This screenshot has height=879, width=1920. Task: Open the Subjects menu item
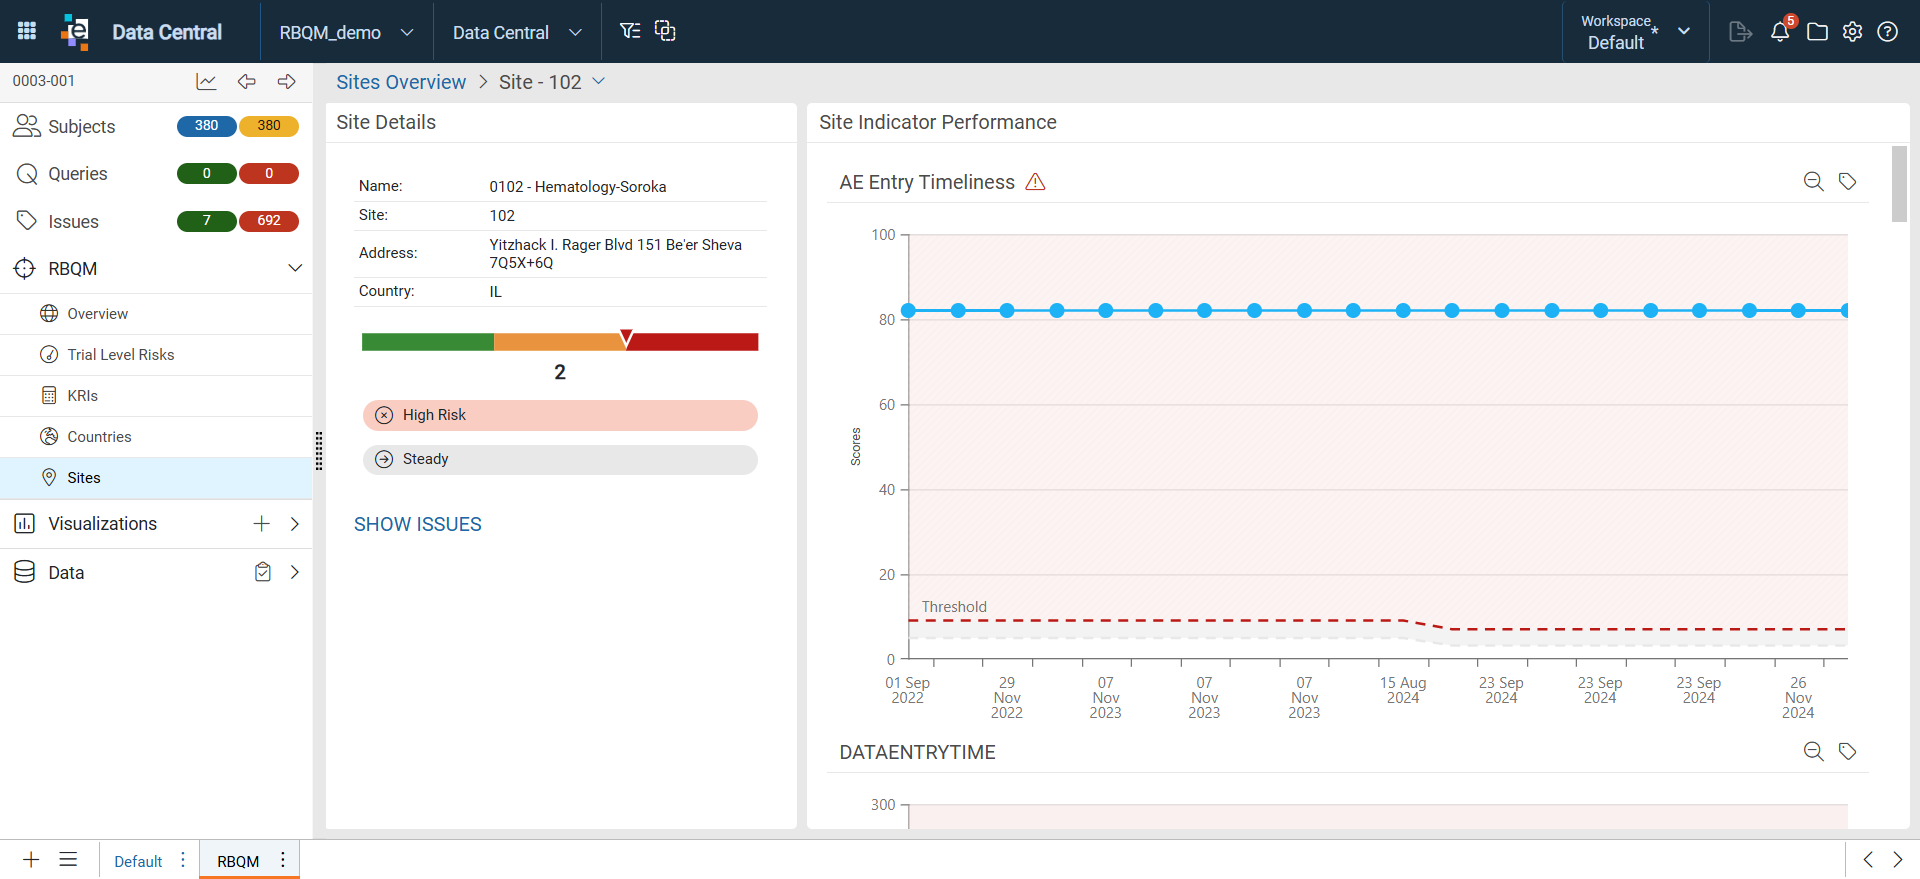click(81, 127)
